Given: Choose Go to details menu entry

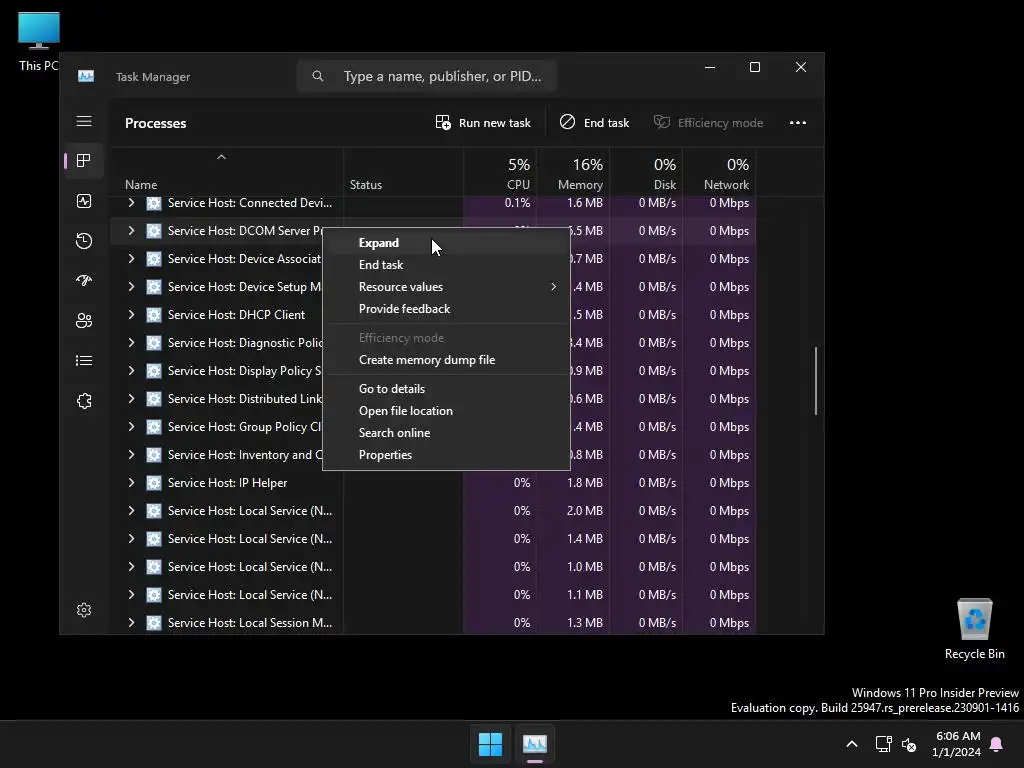Looking at the screenshot, I should coord(446,389).
